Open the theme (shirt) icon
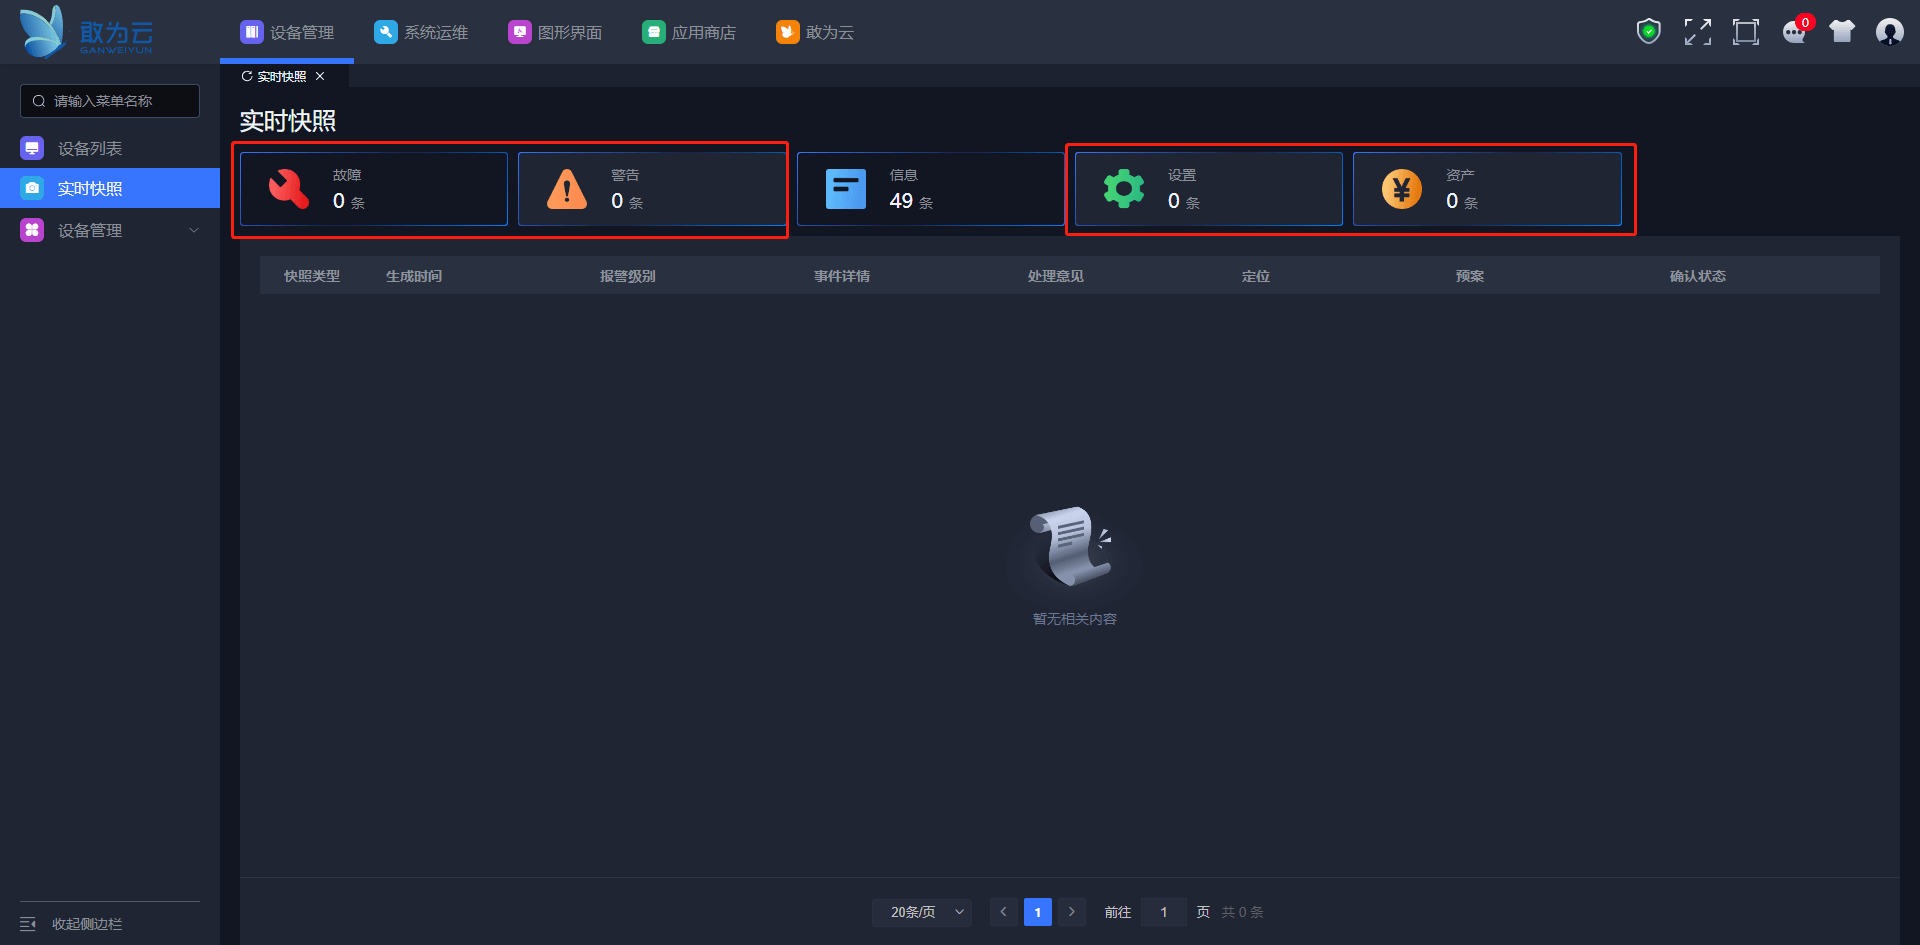The width and height of the screenshot is (1920, 945). [1842, 32]
